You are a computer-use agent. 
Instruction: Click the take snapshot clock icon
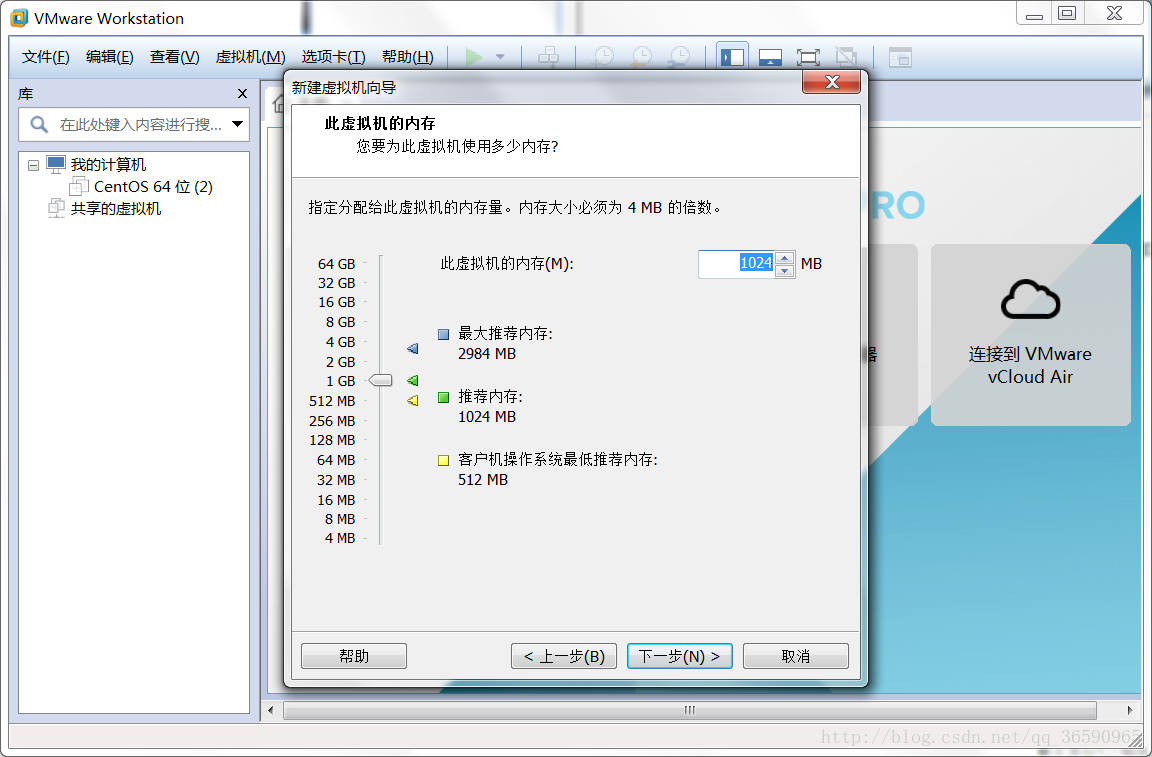pyautogui.click(x=603, y=57)
